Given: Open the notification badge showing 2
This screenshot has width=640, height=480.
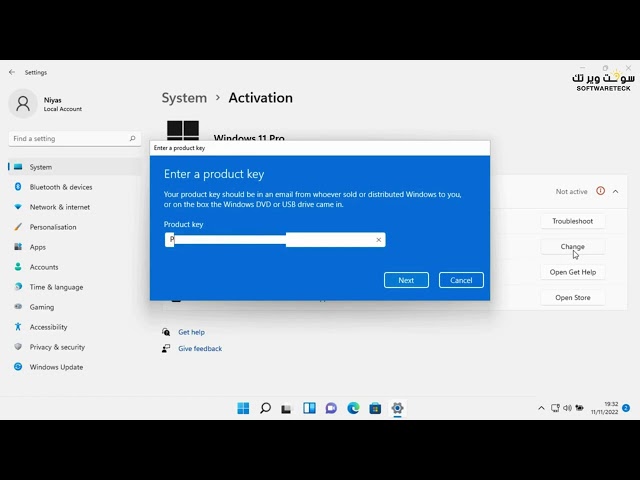Looking at the screenshot, I should pos(626,408).
